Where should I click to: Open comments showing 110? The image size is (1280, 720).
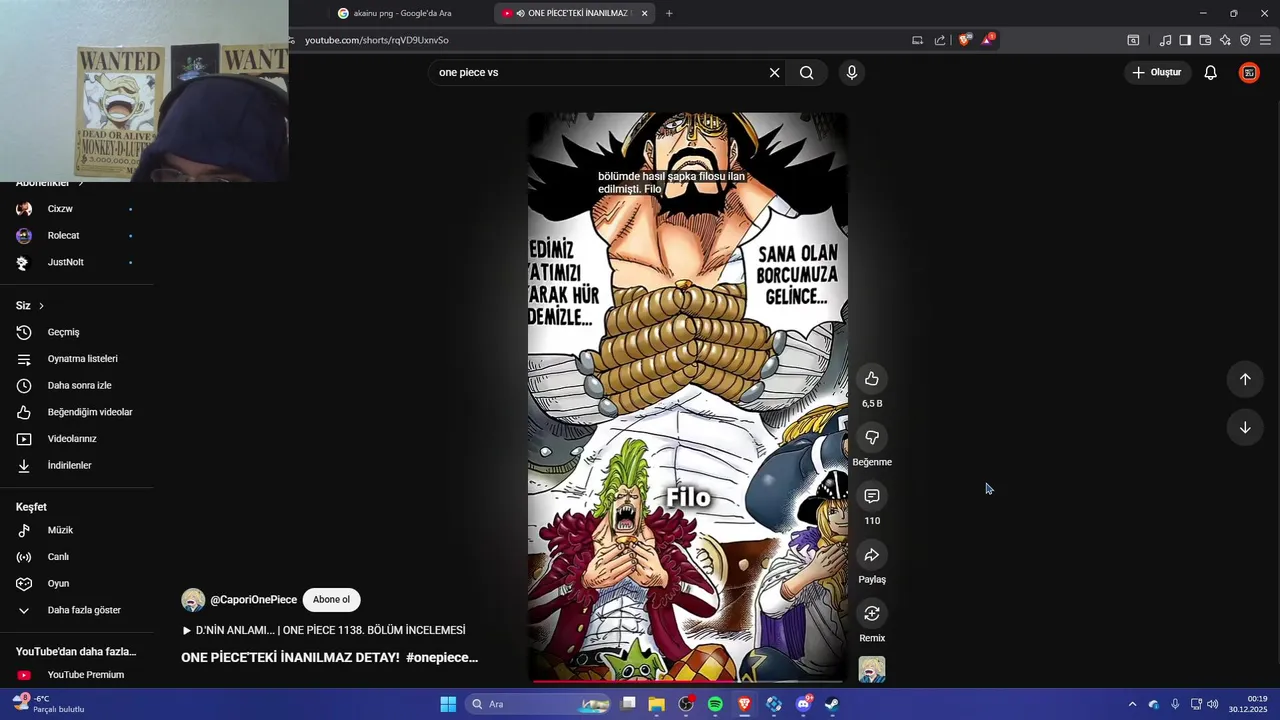pyautogui.click(x=872, y=496)
